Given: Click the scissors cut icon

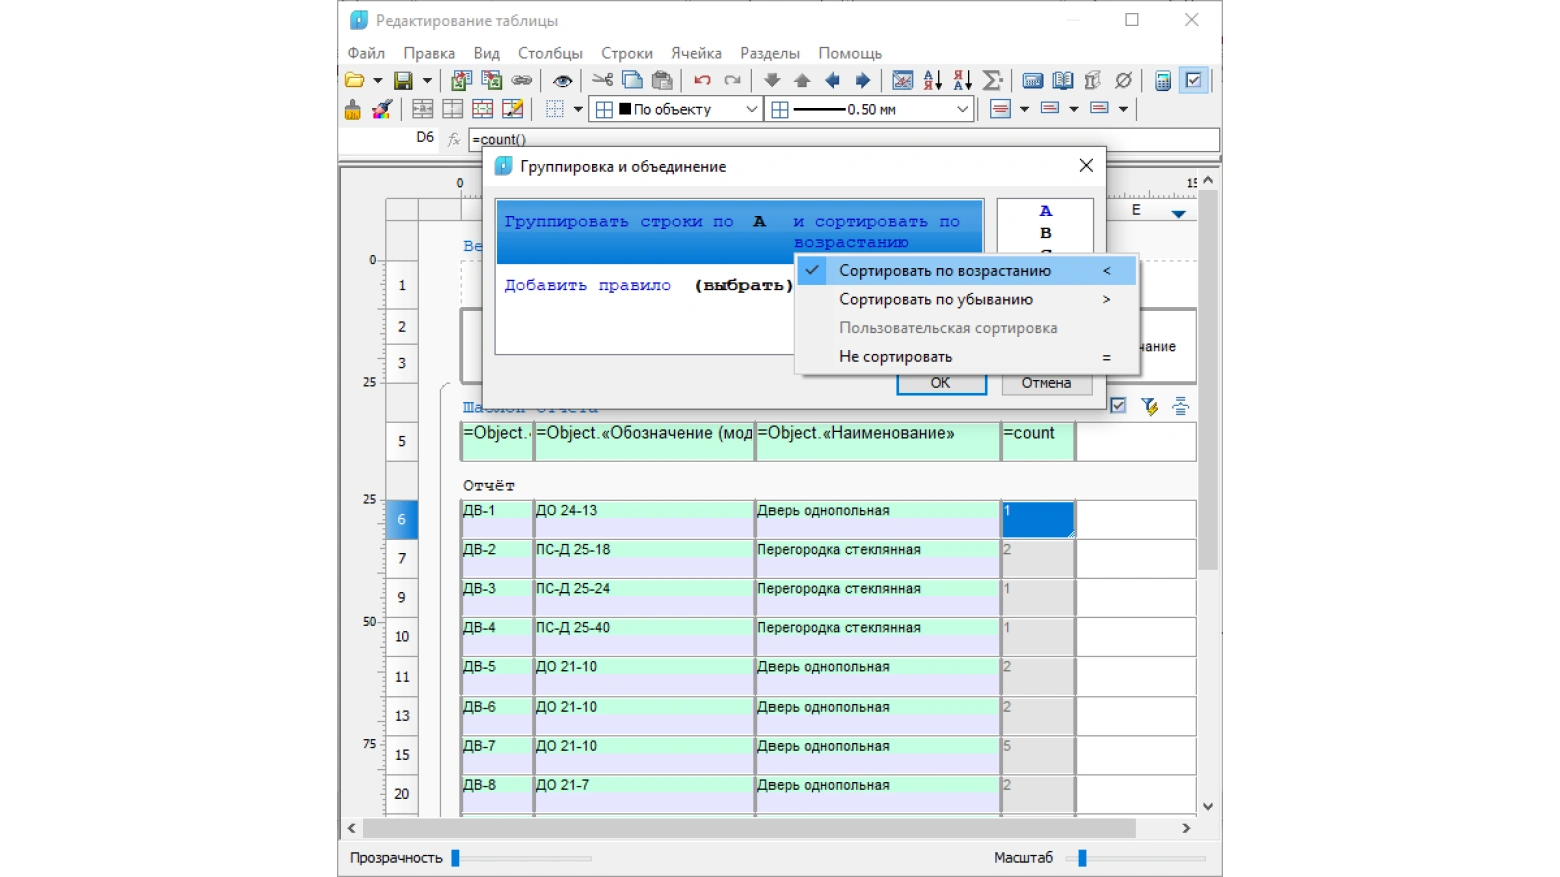Looking at the screenshot, I should click(602, 81).
